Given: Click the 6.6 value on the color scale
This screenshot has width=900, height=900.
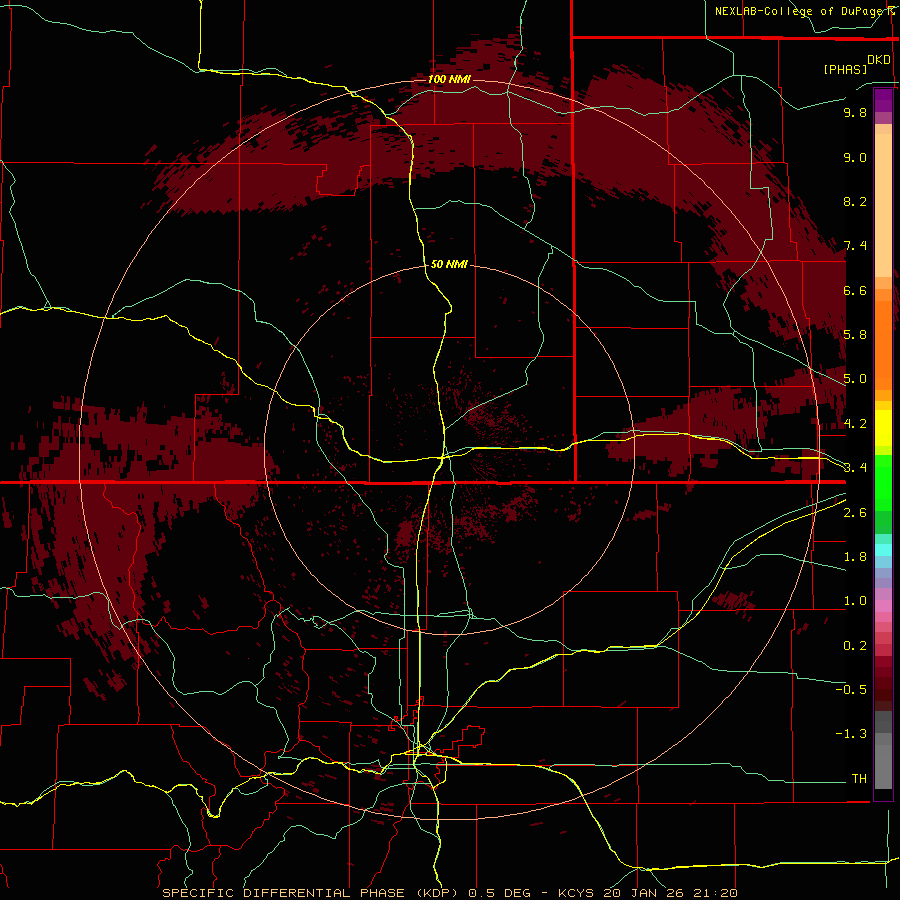Looking at the screenshot, I should [x=855, y=290].
